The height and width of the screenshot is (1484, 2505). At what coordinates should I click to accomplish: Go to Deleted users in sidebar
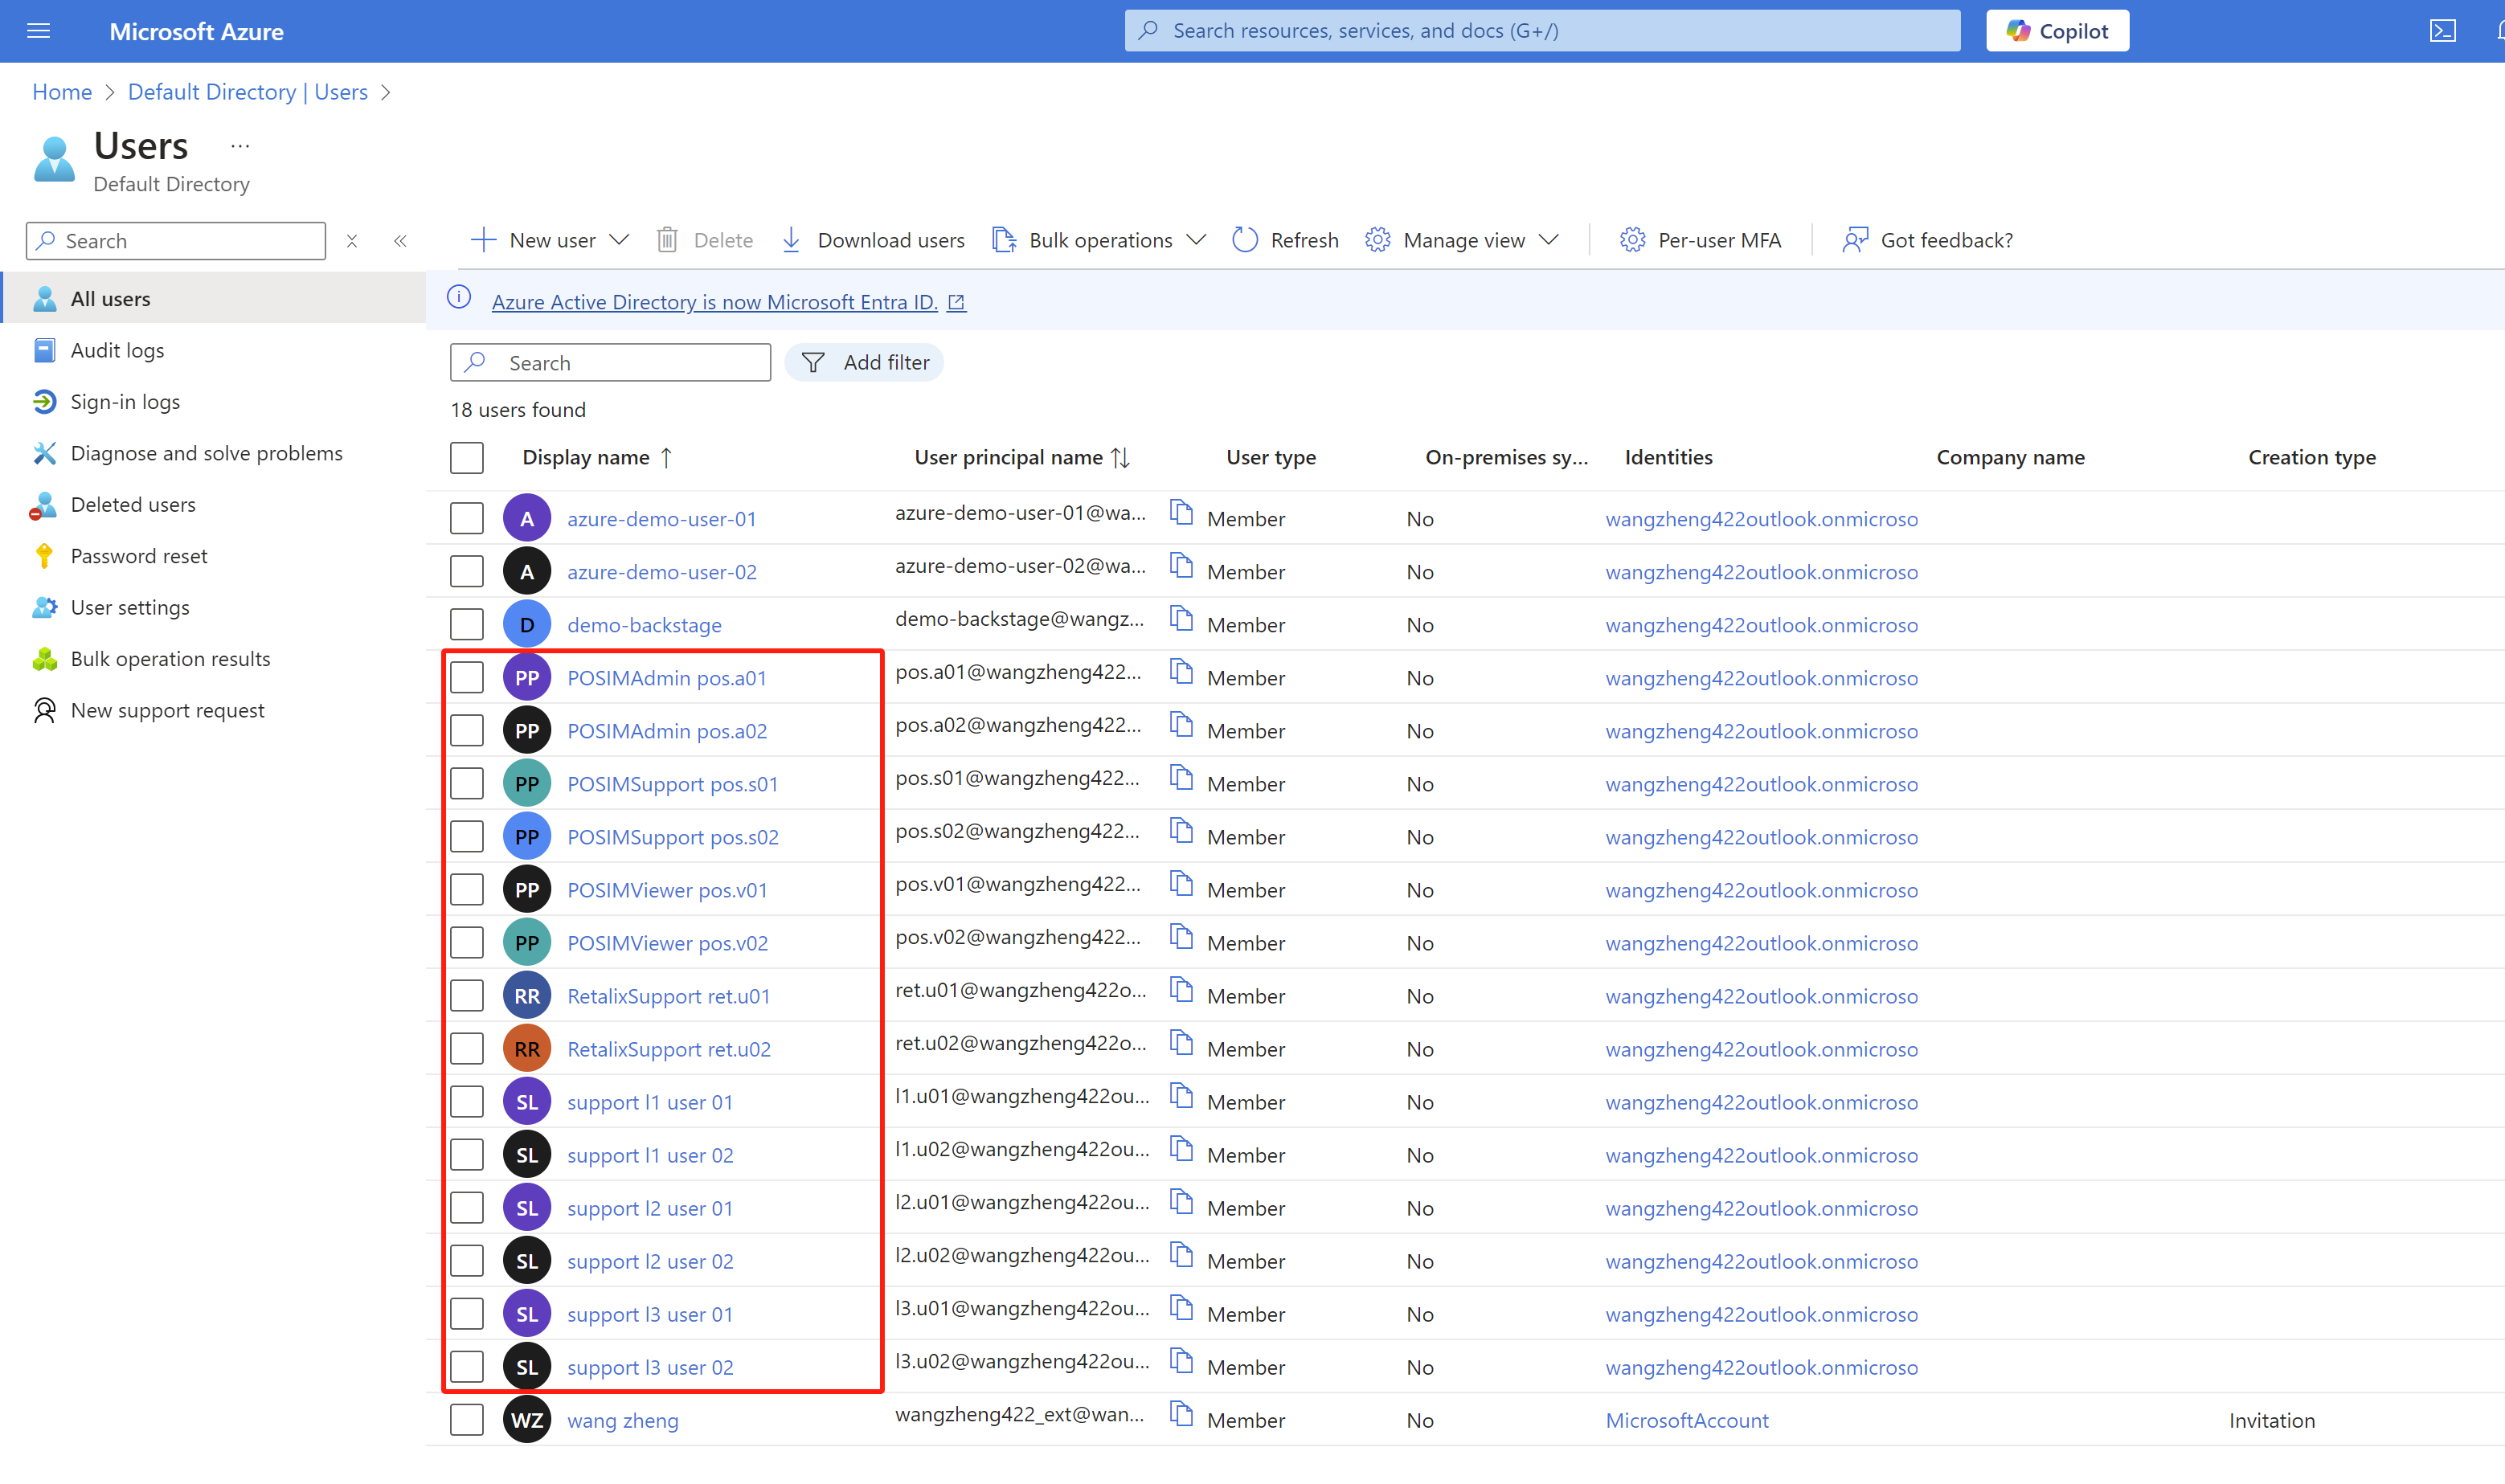133,505
